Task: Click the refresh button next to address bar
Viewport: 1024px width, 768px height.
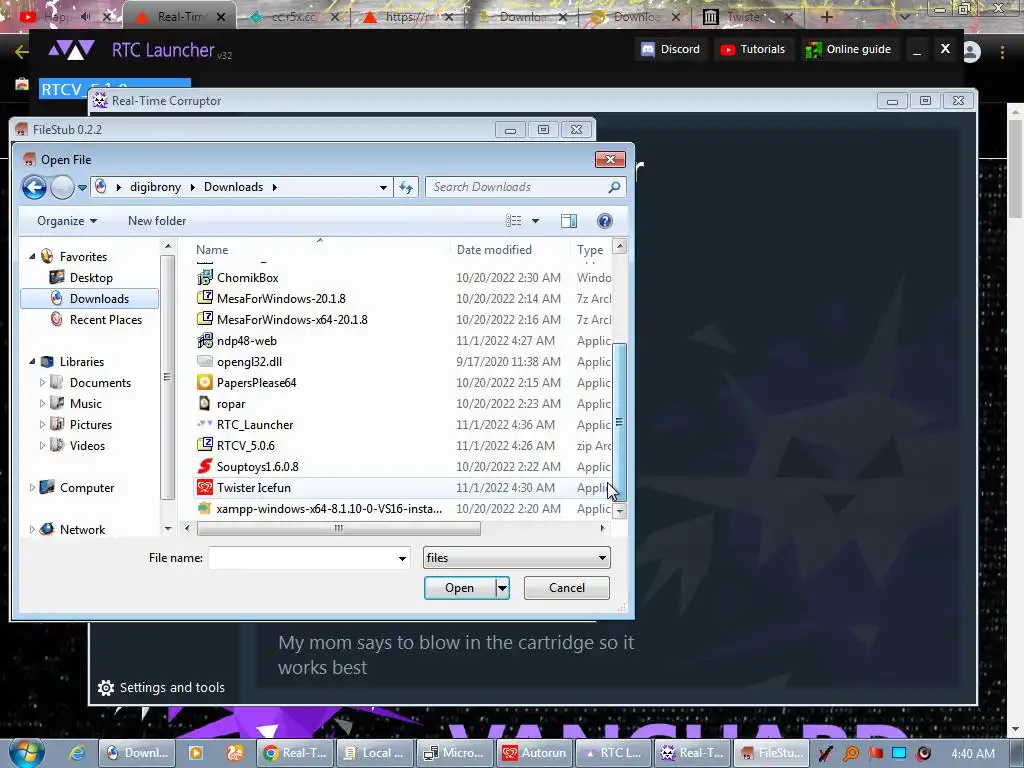Action: click(406, 187)
